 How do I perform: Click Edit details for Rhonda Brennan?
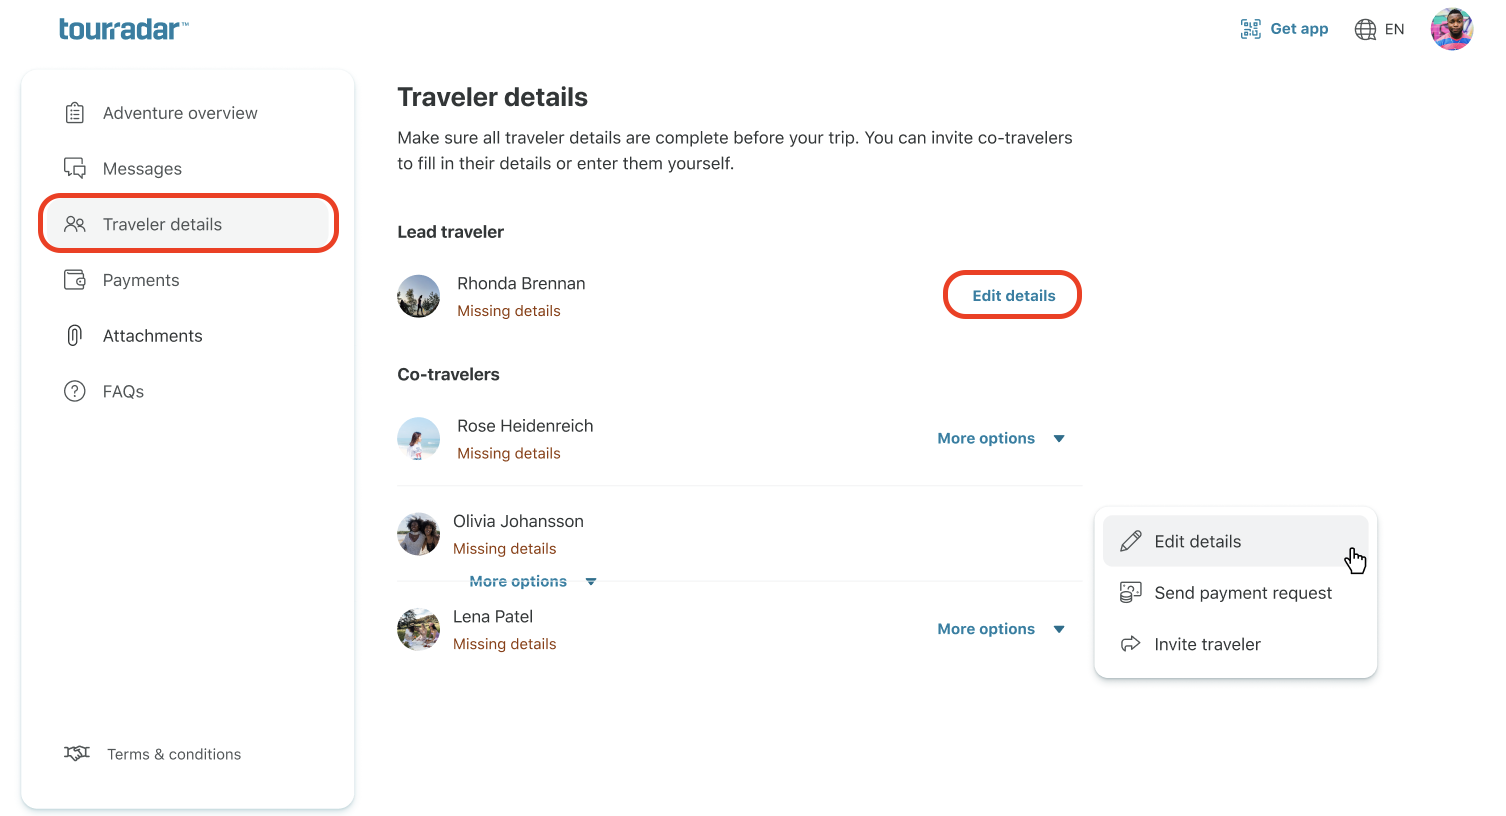[x=1013, y=295]
